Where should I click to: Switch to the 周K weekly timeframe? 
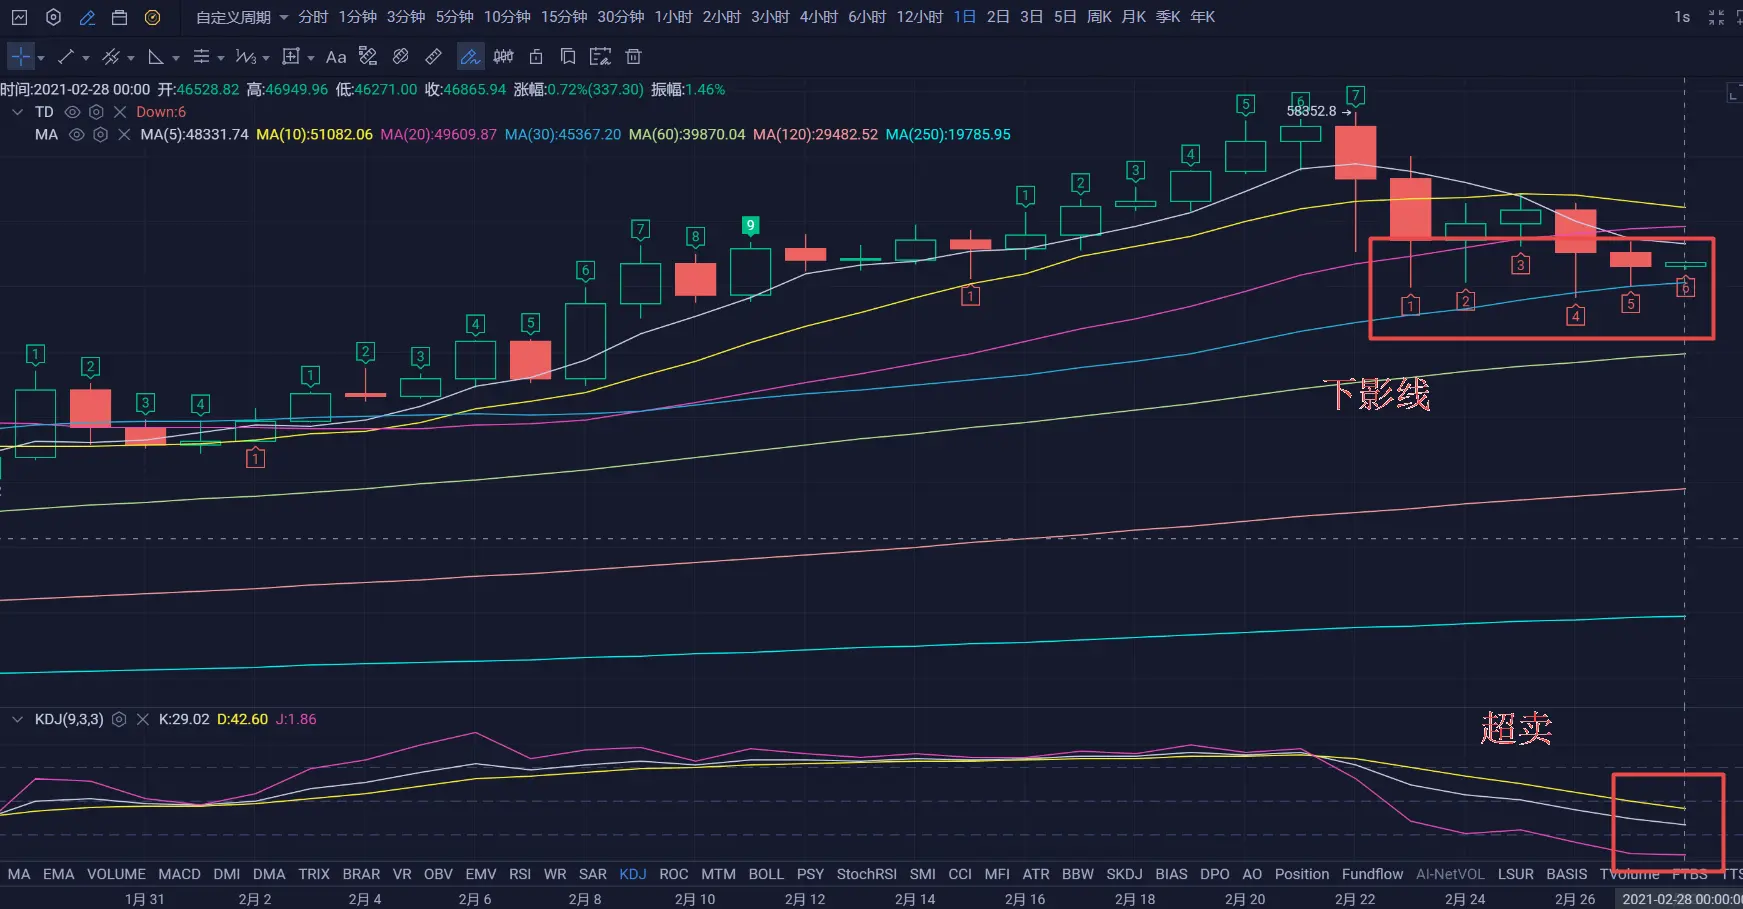point(1099,17)
